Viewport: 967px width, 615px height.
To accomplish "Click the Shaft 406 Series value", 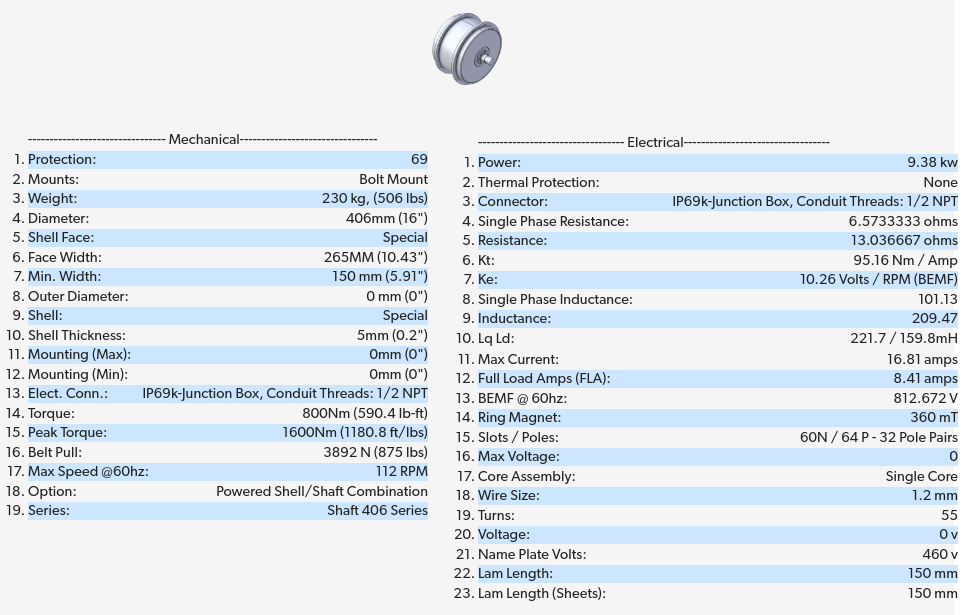I will [377, 510].
